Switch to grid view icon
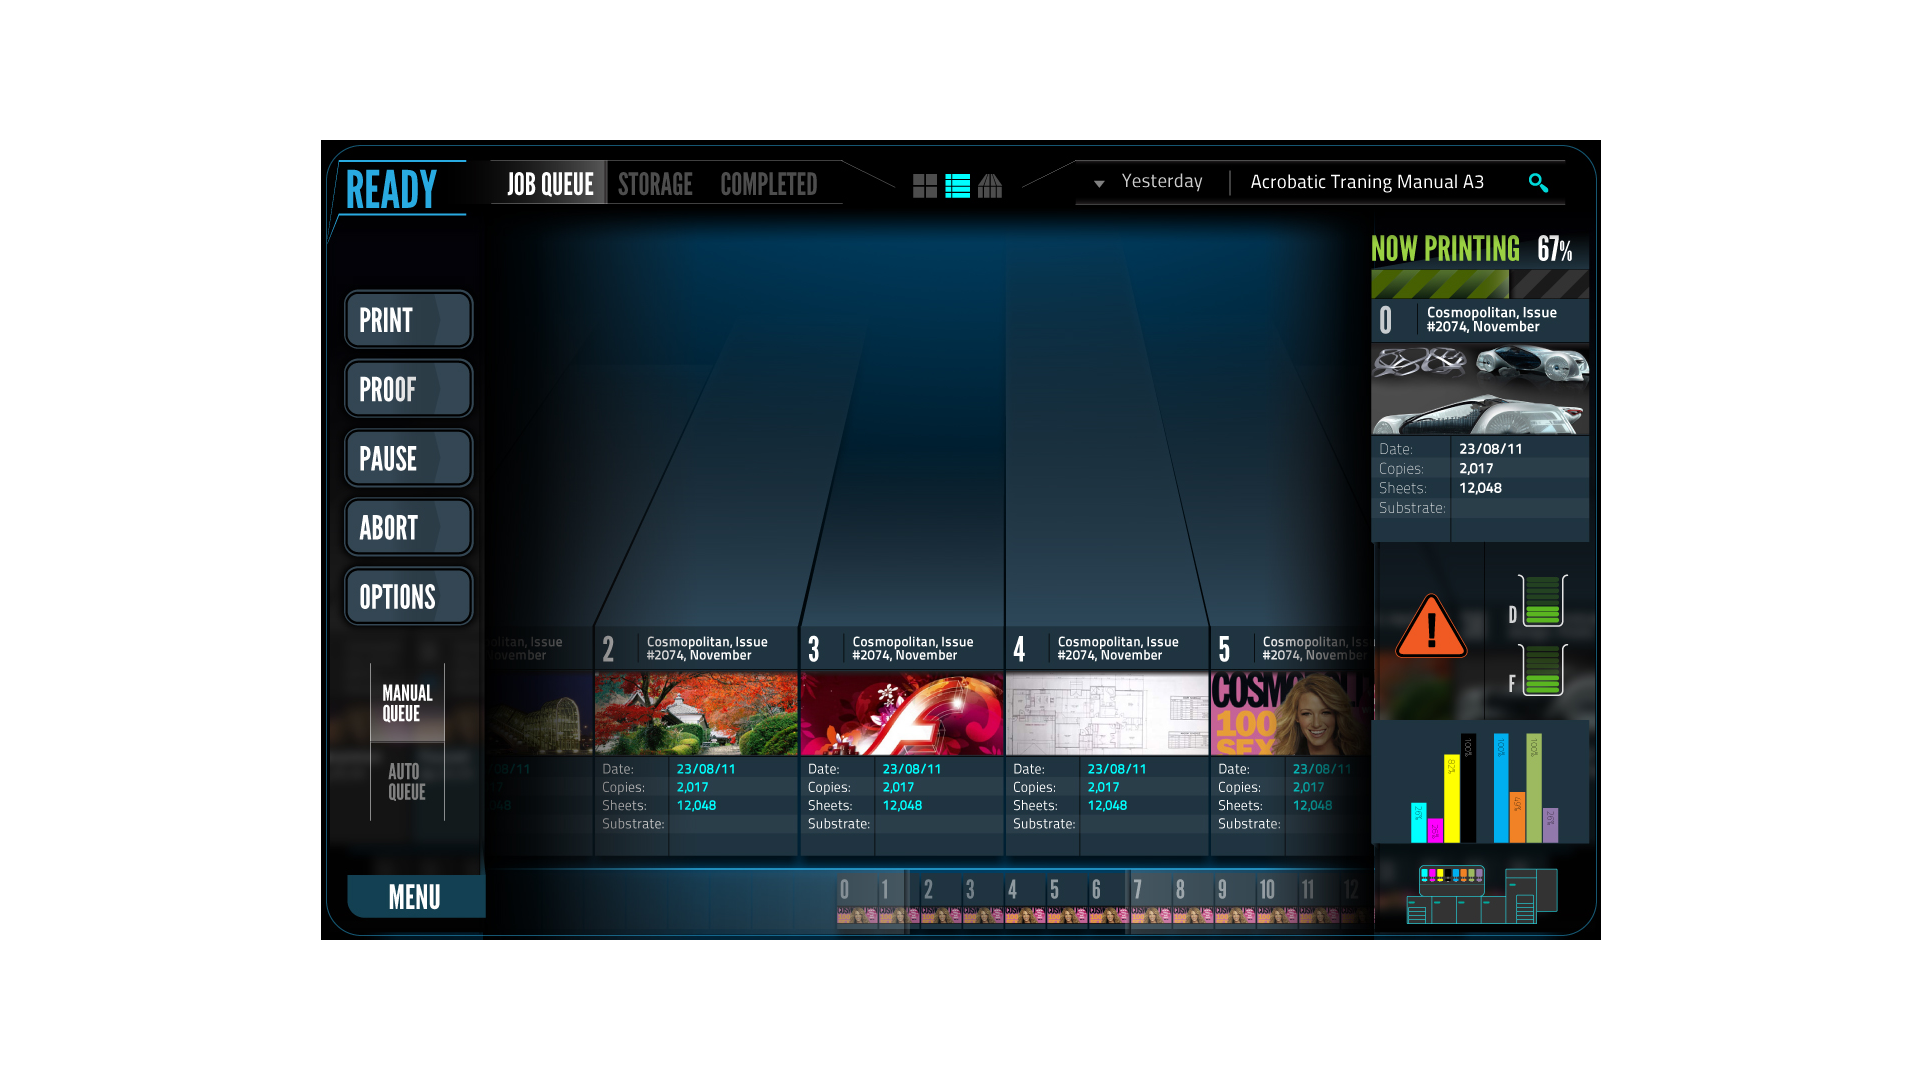Viewport: 1920px width, 1080px height. 924,186
